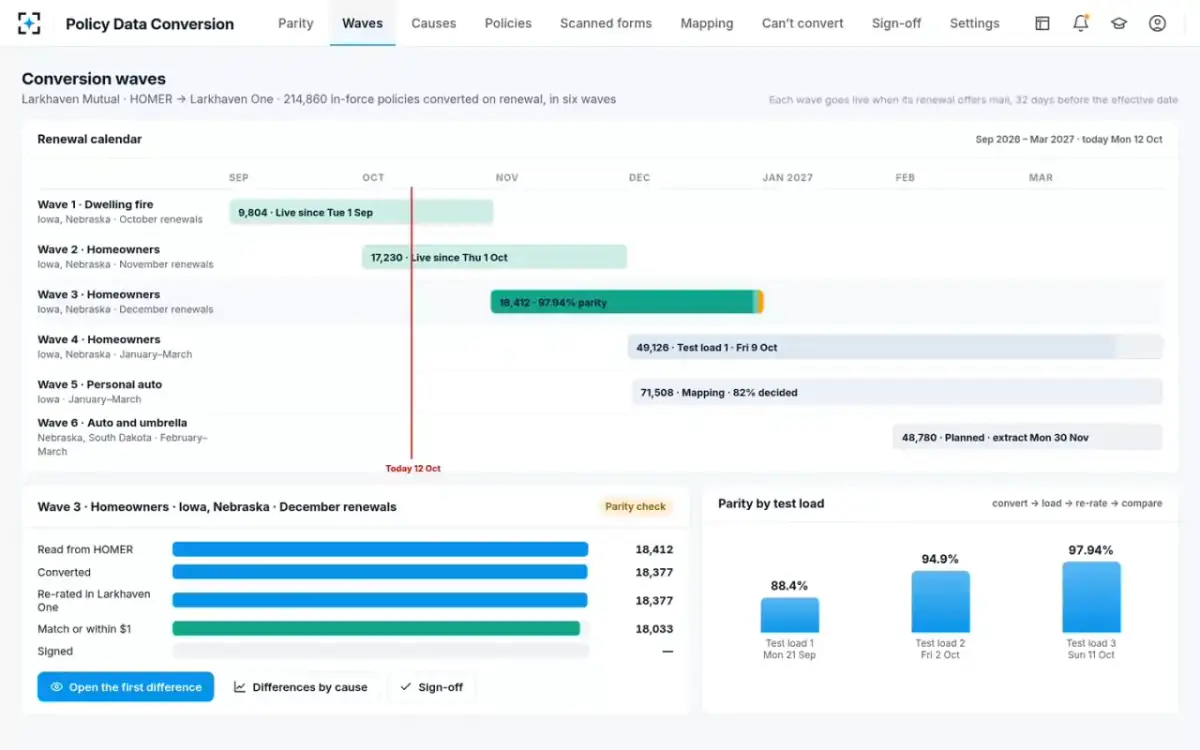
Task: Click the 18,033 match count value
Action: (654, 629)
